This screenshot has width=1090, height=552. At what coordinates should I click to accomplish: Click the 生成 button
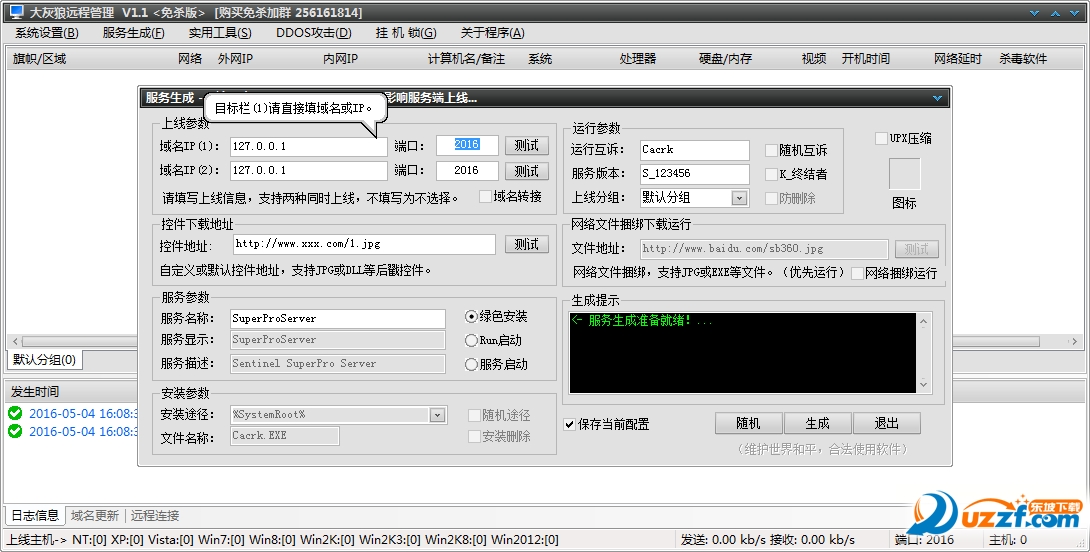click(818, 423)
